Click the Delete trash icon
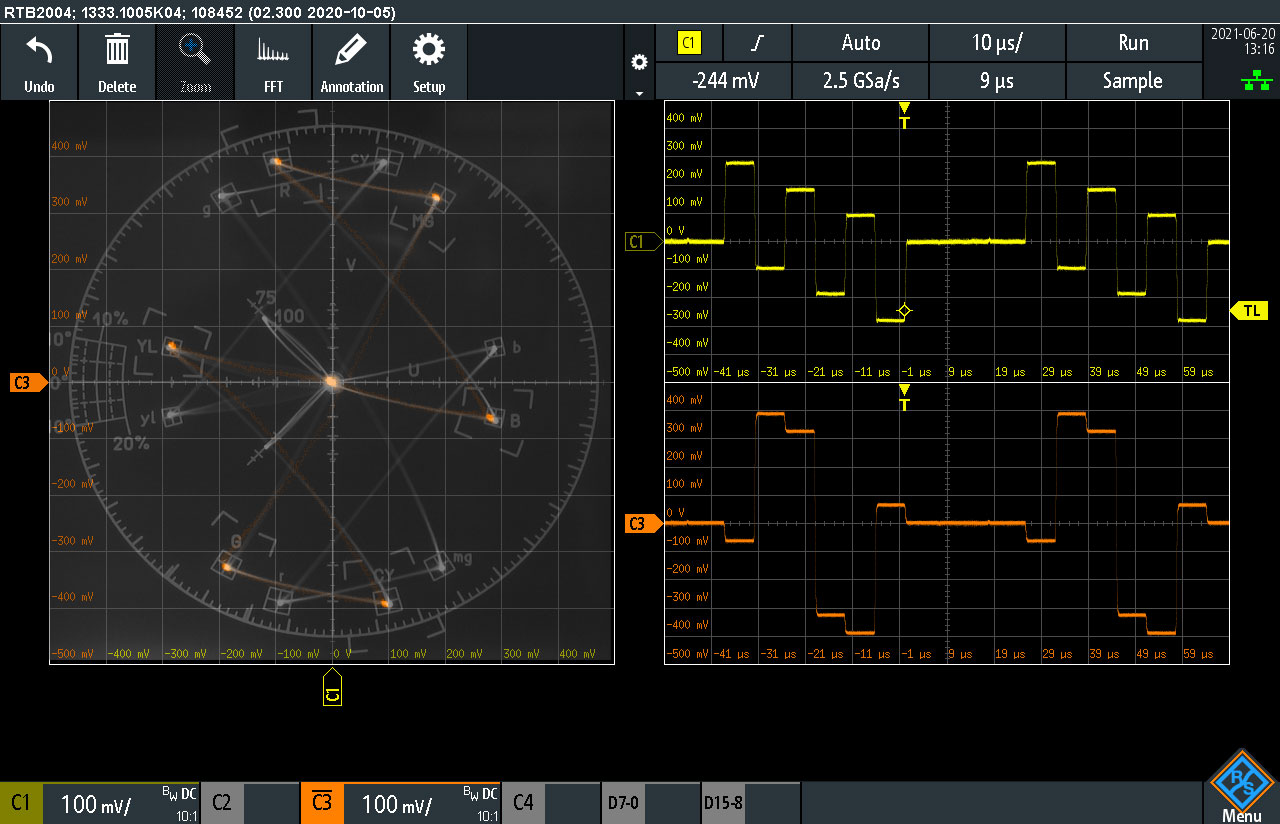The image size is (1280, 824). point(117,62)
